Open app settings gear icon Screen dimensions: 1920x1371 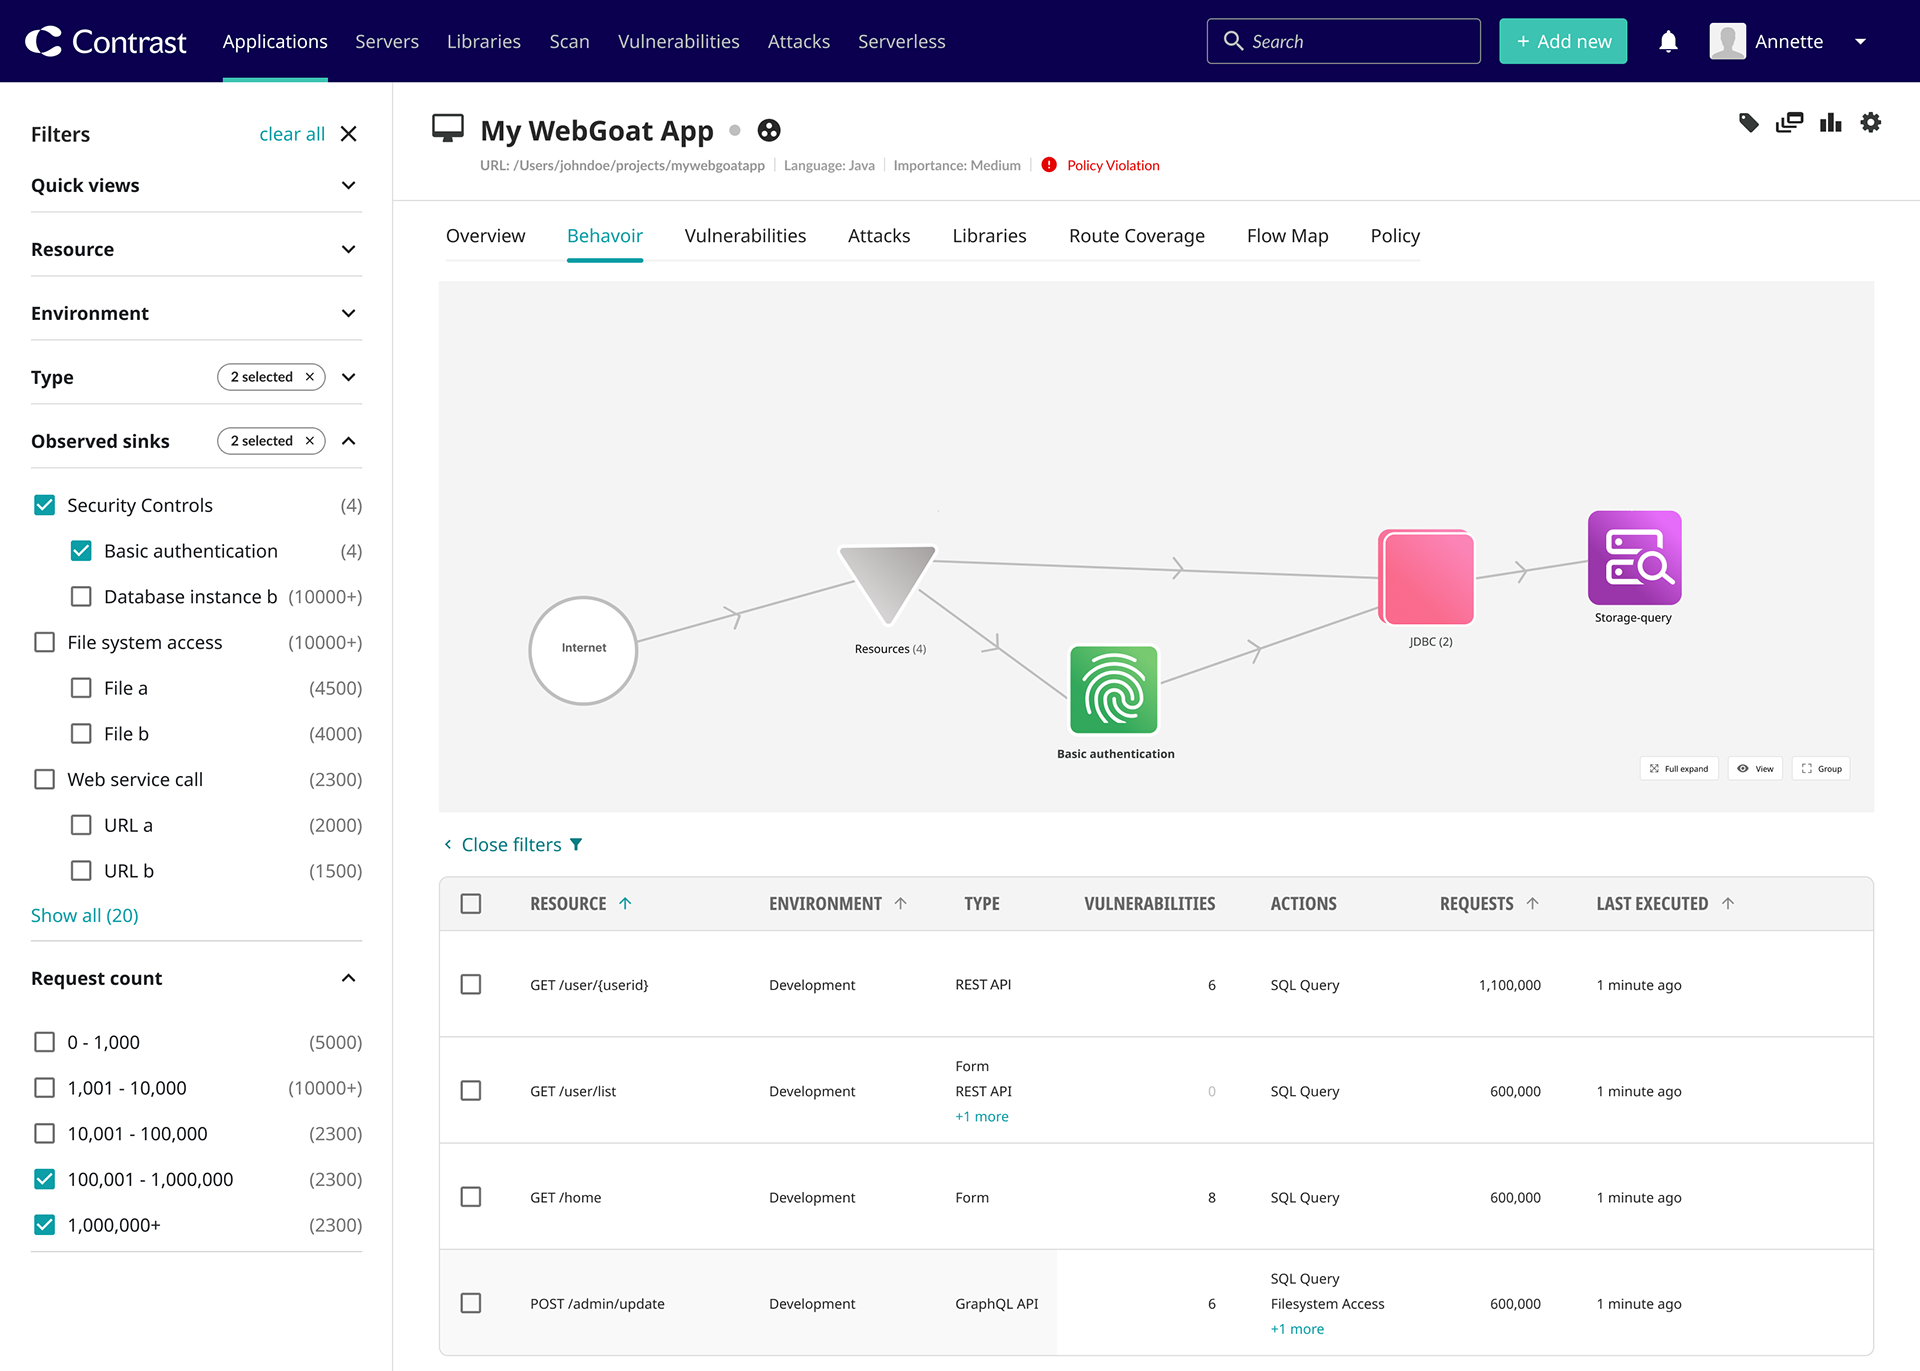click(x=1870, y=123)
